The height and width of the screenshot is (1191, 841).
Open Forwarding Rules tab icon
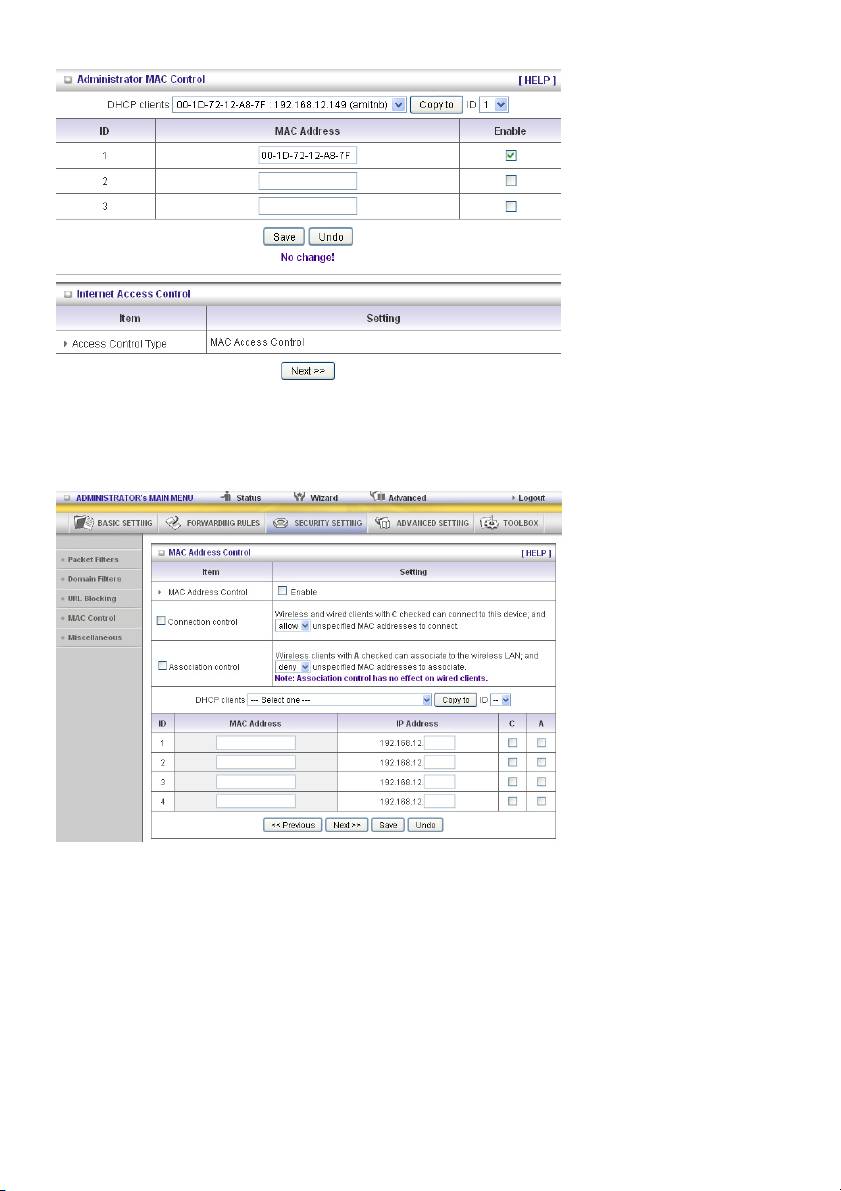point(174,523)
